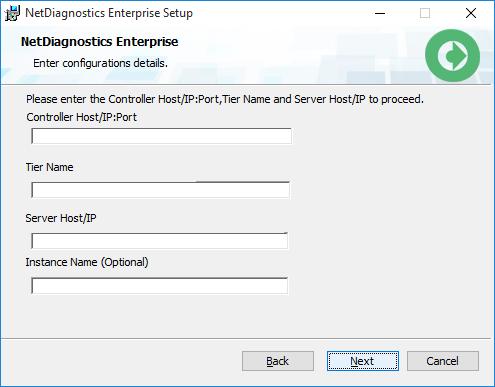This screenshot has width=495, height=387.
Task: Abort the installation with the Cancel button
Action: [x=443, y=361]
